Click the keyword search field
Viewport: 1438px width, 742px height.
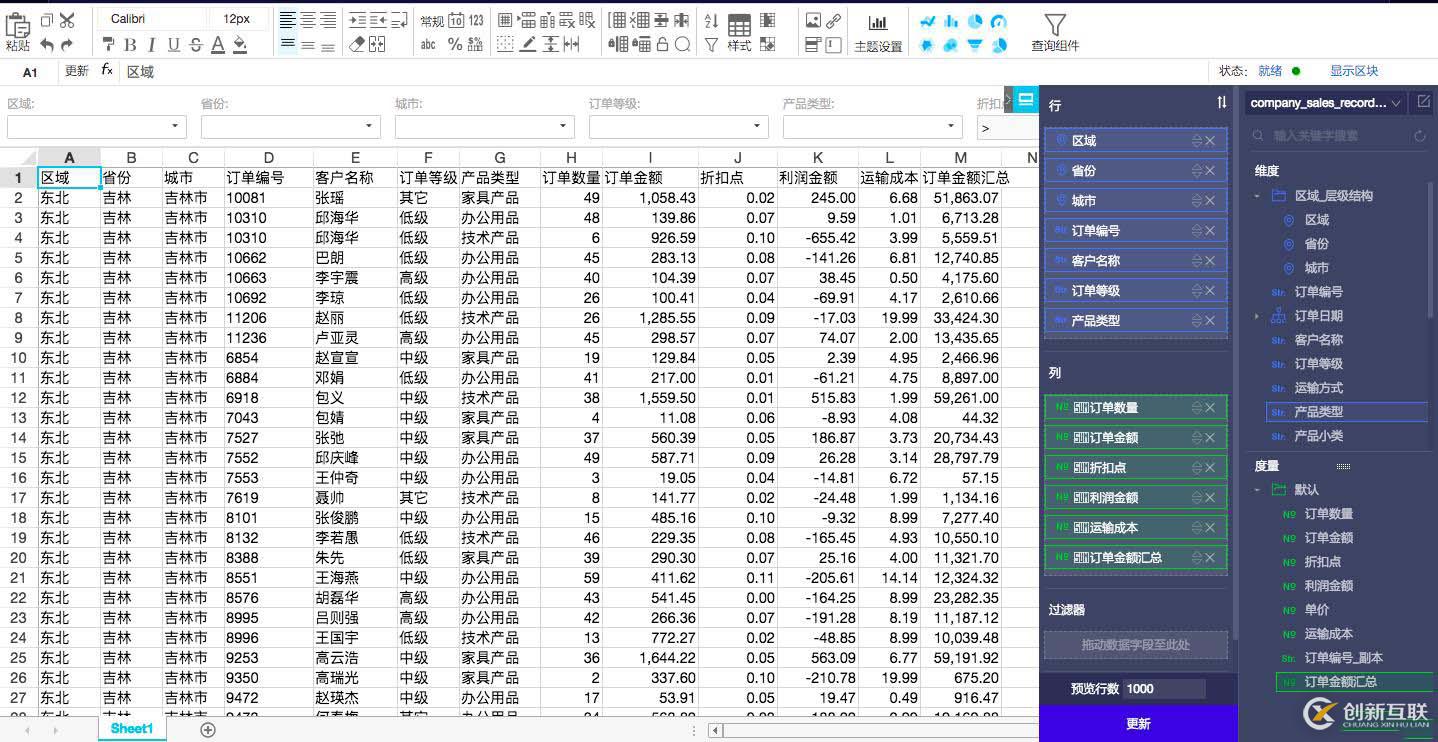[x=1341, y=136]
